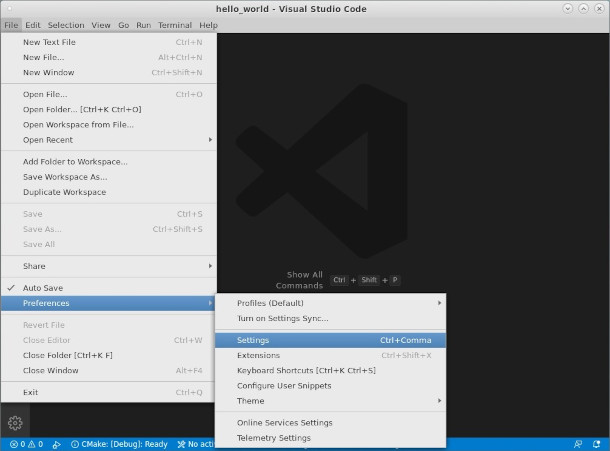Open the Edit menu
The image size is (610, 451).
pos(33,25)
